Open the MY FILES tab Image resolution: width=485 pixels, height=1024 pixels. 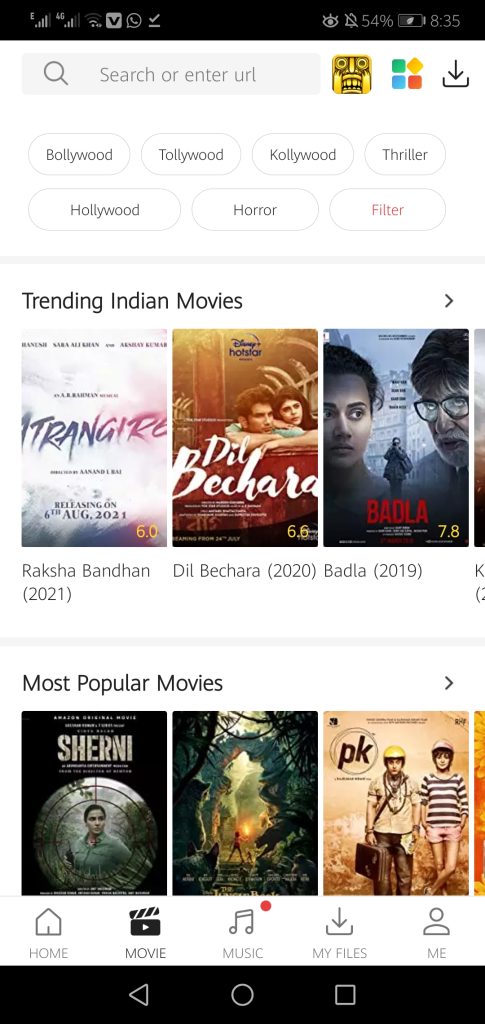pyautogui.click(x=339, y=933)
